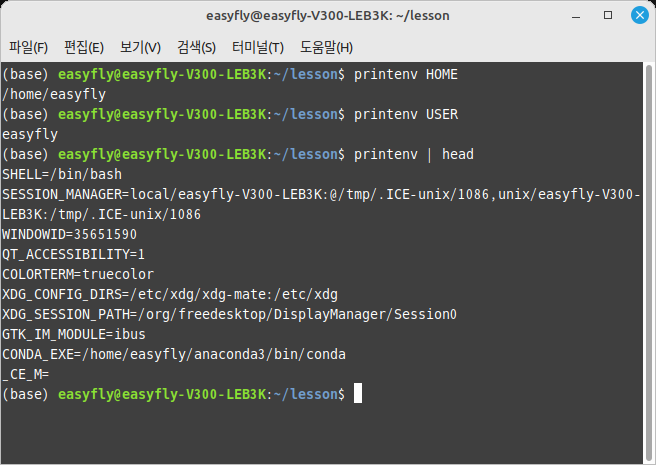Open the 터미널(T) menu

pyautogui.click(x=258, y=47)
